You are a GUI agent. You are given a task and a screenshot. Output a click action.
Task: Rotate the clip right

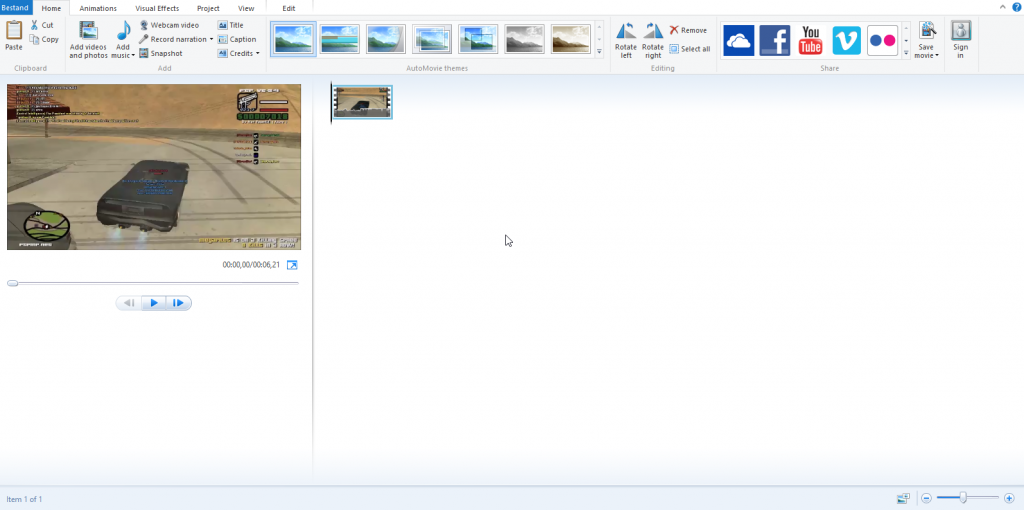(x=652, y=40)
